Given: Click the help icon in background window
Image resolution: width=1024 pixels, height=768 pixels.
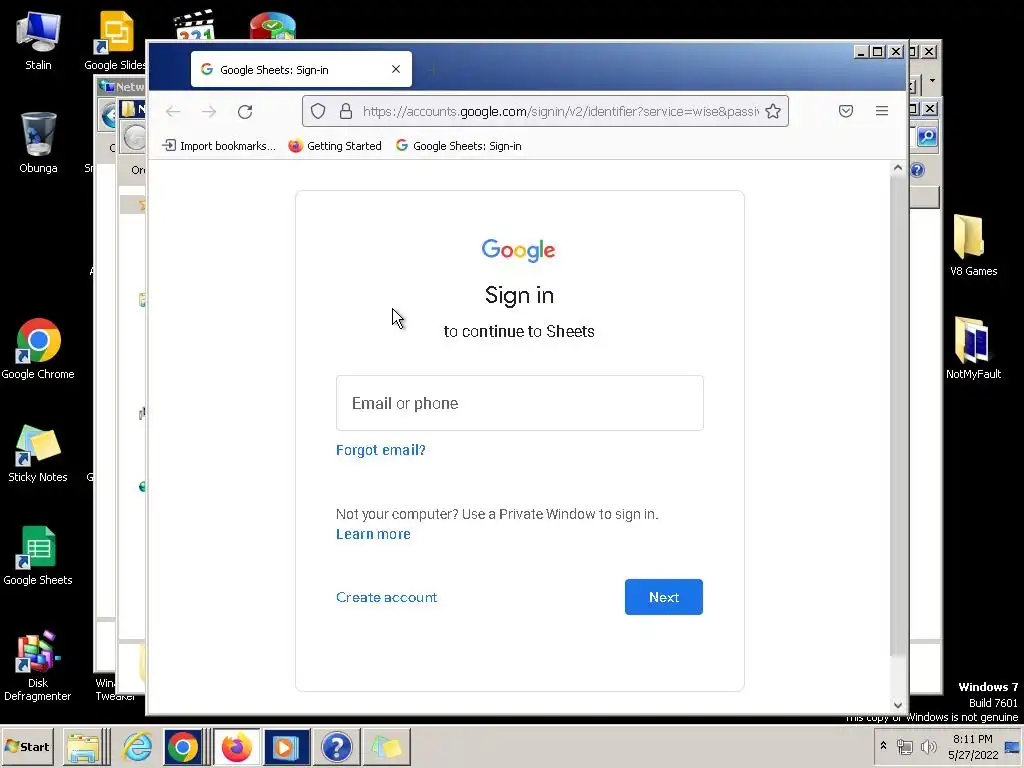Looking at the screenshot, I should pyautogui.click(x=918, y=170).
